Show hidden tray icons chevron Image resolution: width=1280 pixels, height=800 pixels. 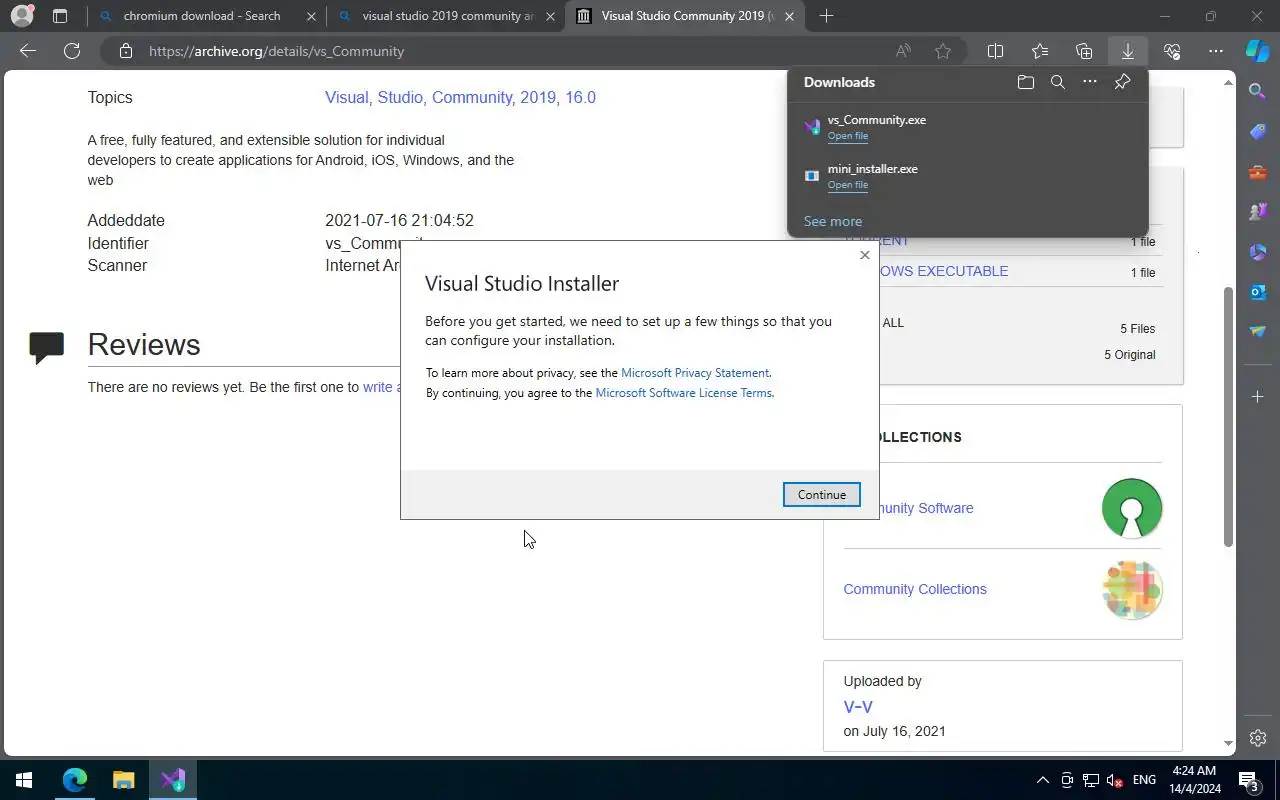pyautogui.click(x=1042, y=780)
